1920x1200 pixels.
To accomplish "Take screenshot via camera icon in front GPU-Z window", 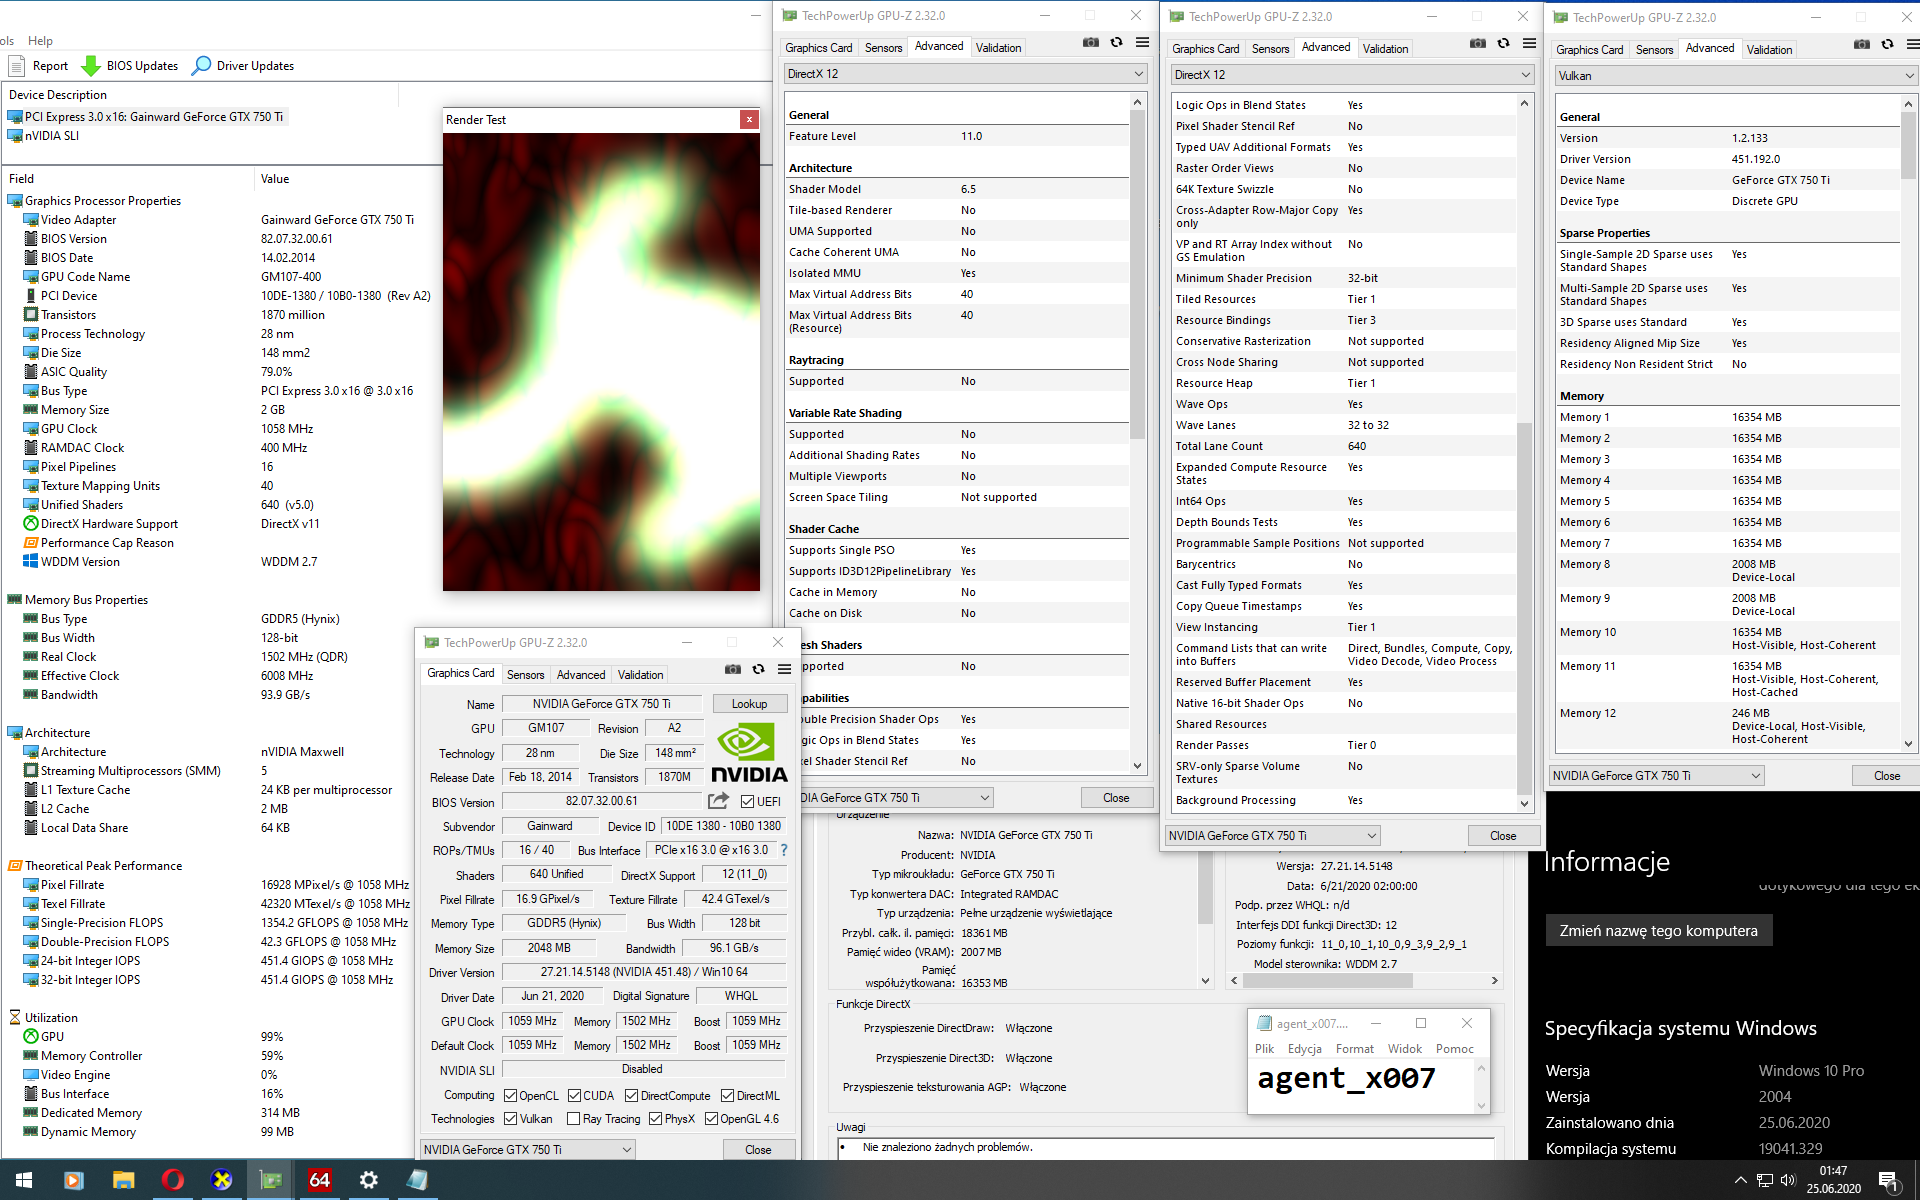I will [732, 669].
